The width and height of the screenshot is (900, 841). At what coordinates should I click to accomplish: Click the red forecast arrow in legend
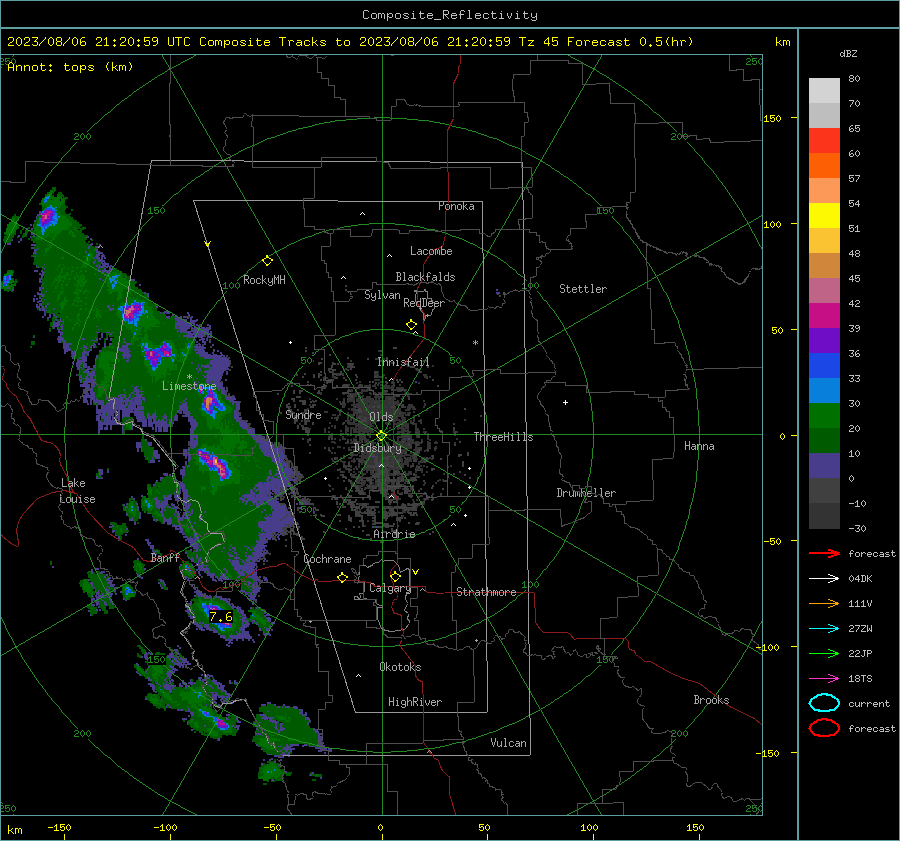point(824,553)
